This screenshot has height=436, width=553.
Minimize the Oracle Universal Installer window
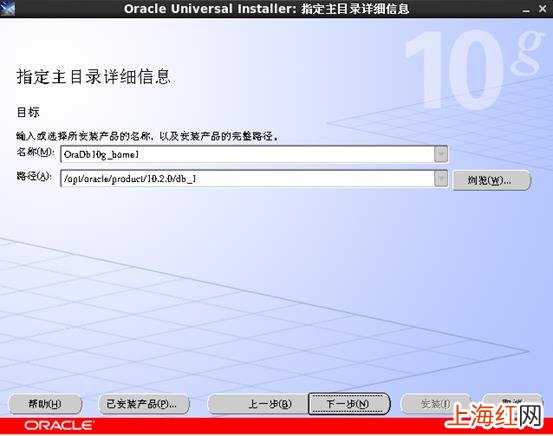(526, 10)
